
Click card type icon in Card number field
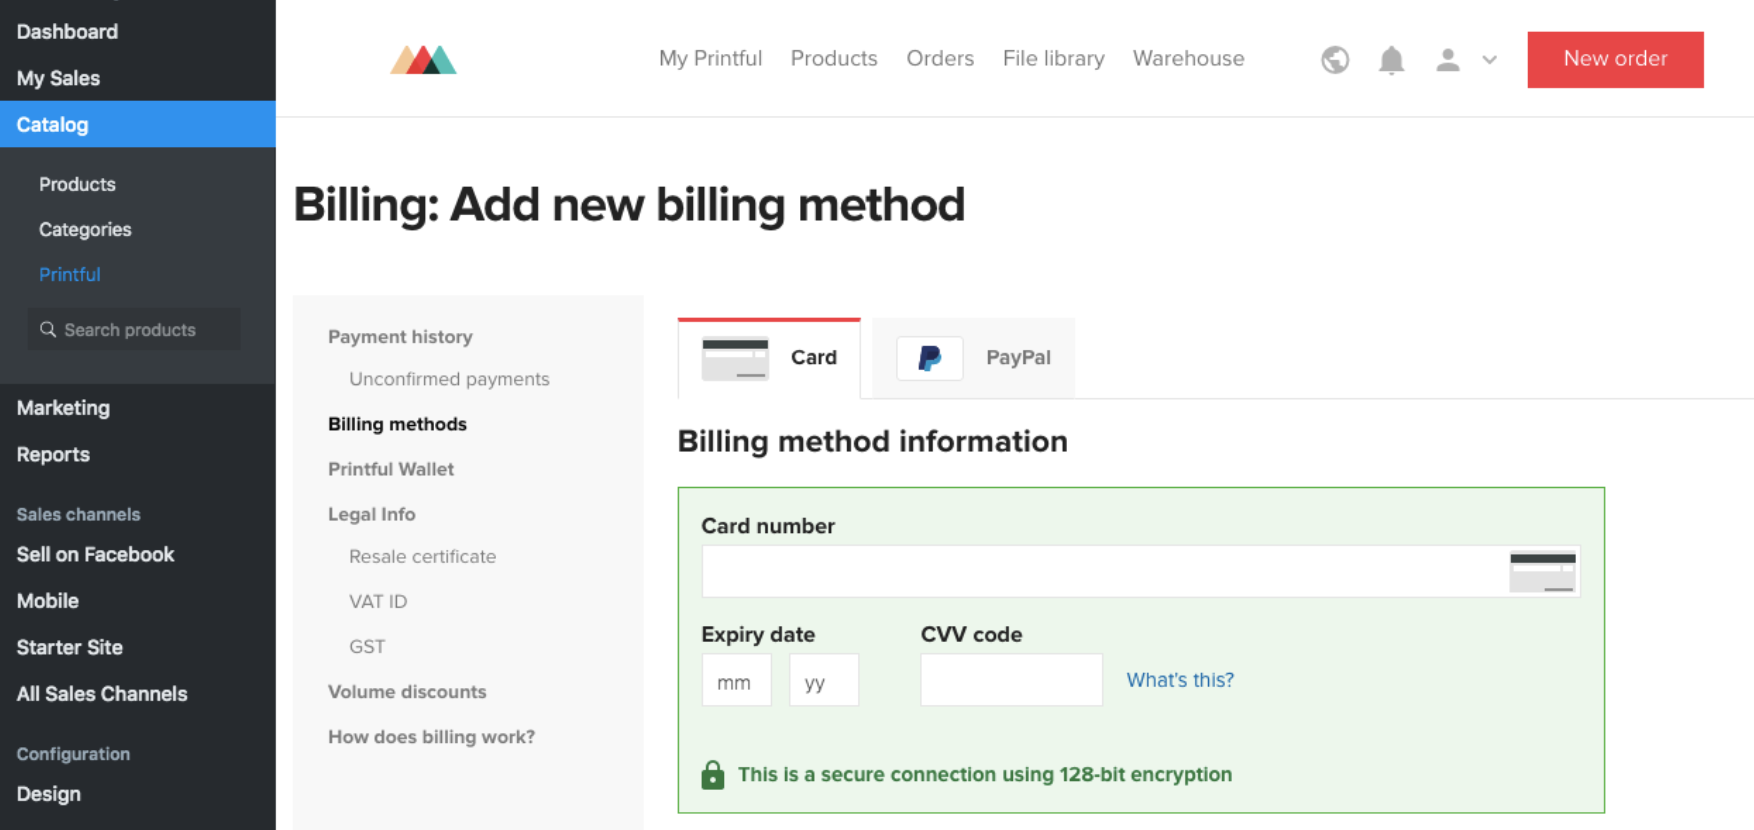(1542, 572)
